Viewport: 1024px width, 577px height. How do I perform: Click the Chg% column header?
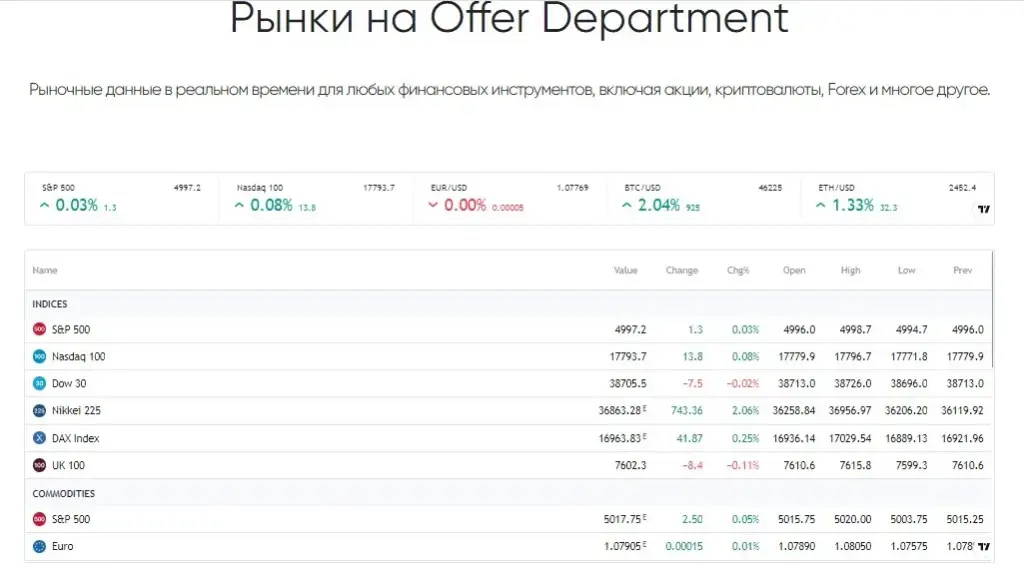pyautogui.click(x=738, y=270)
